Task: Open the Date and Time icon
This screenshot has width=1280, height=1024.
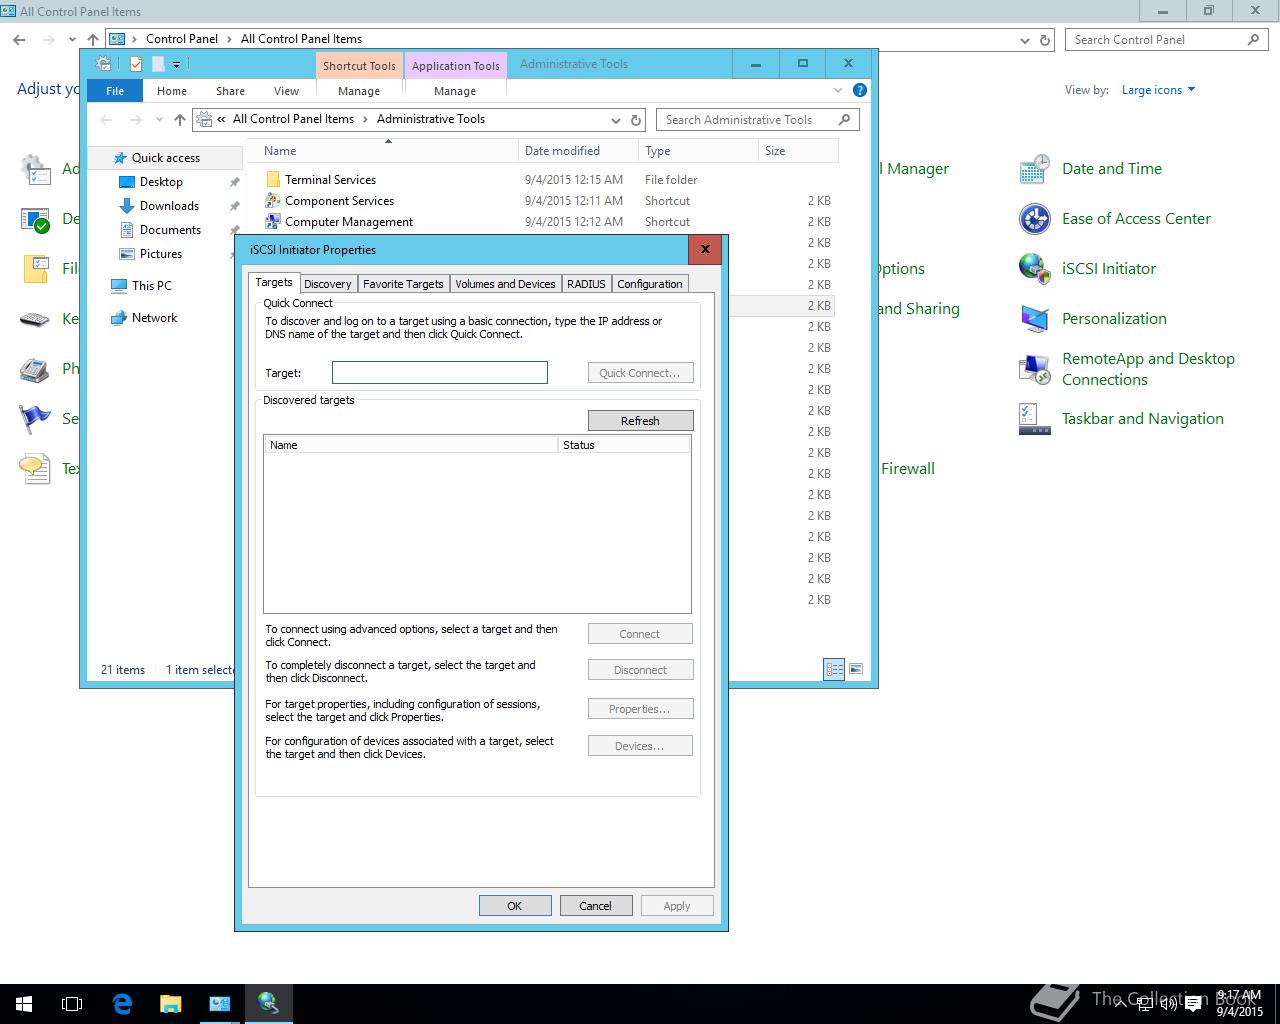Action: (x=1035, y=169)
